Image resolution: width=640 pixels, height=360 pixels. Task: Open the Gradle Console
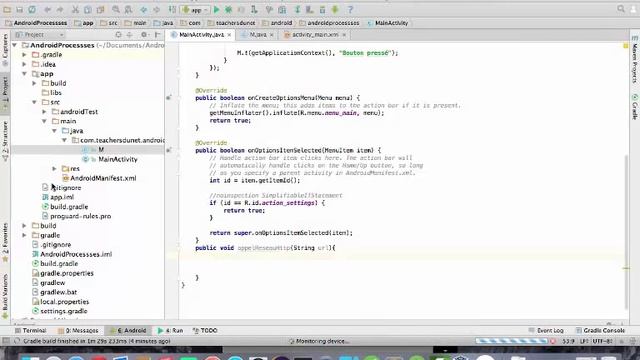(x=600, y=331)
